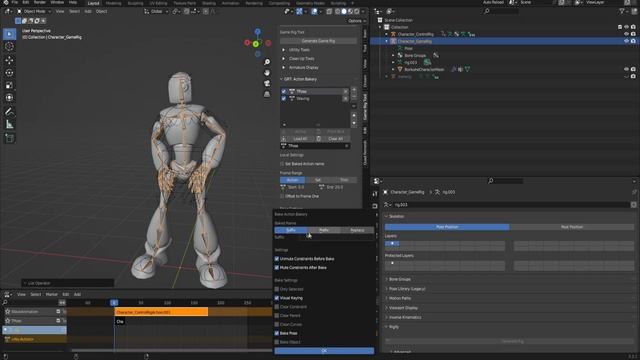Remove Tpose from the action bakery list

click(345, 91)
